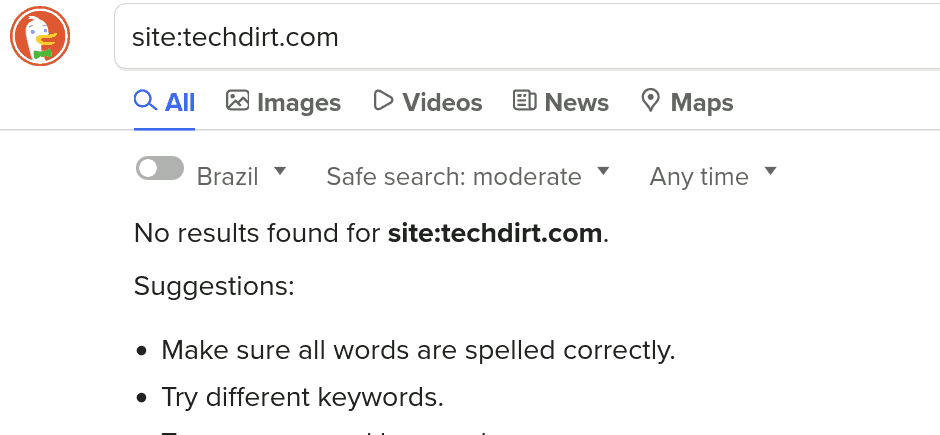940x435 pixels.
Task: Open the Brazil region dropdown
Action: pyautogui.click(x=242, y=177)
